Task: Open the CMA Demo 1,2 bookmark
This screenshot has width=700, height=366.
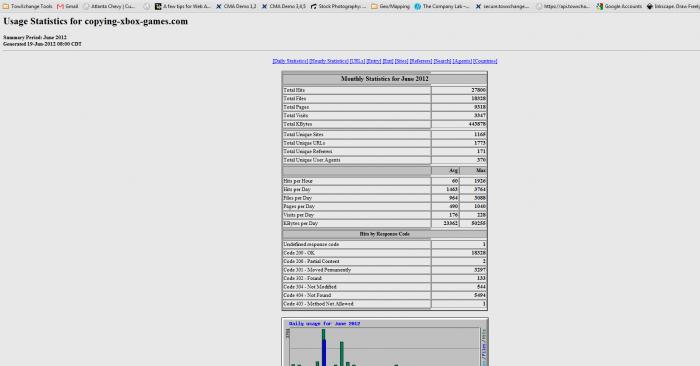Action: [x=236, y=6]
